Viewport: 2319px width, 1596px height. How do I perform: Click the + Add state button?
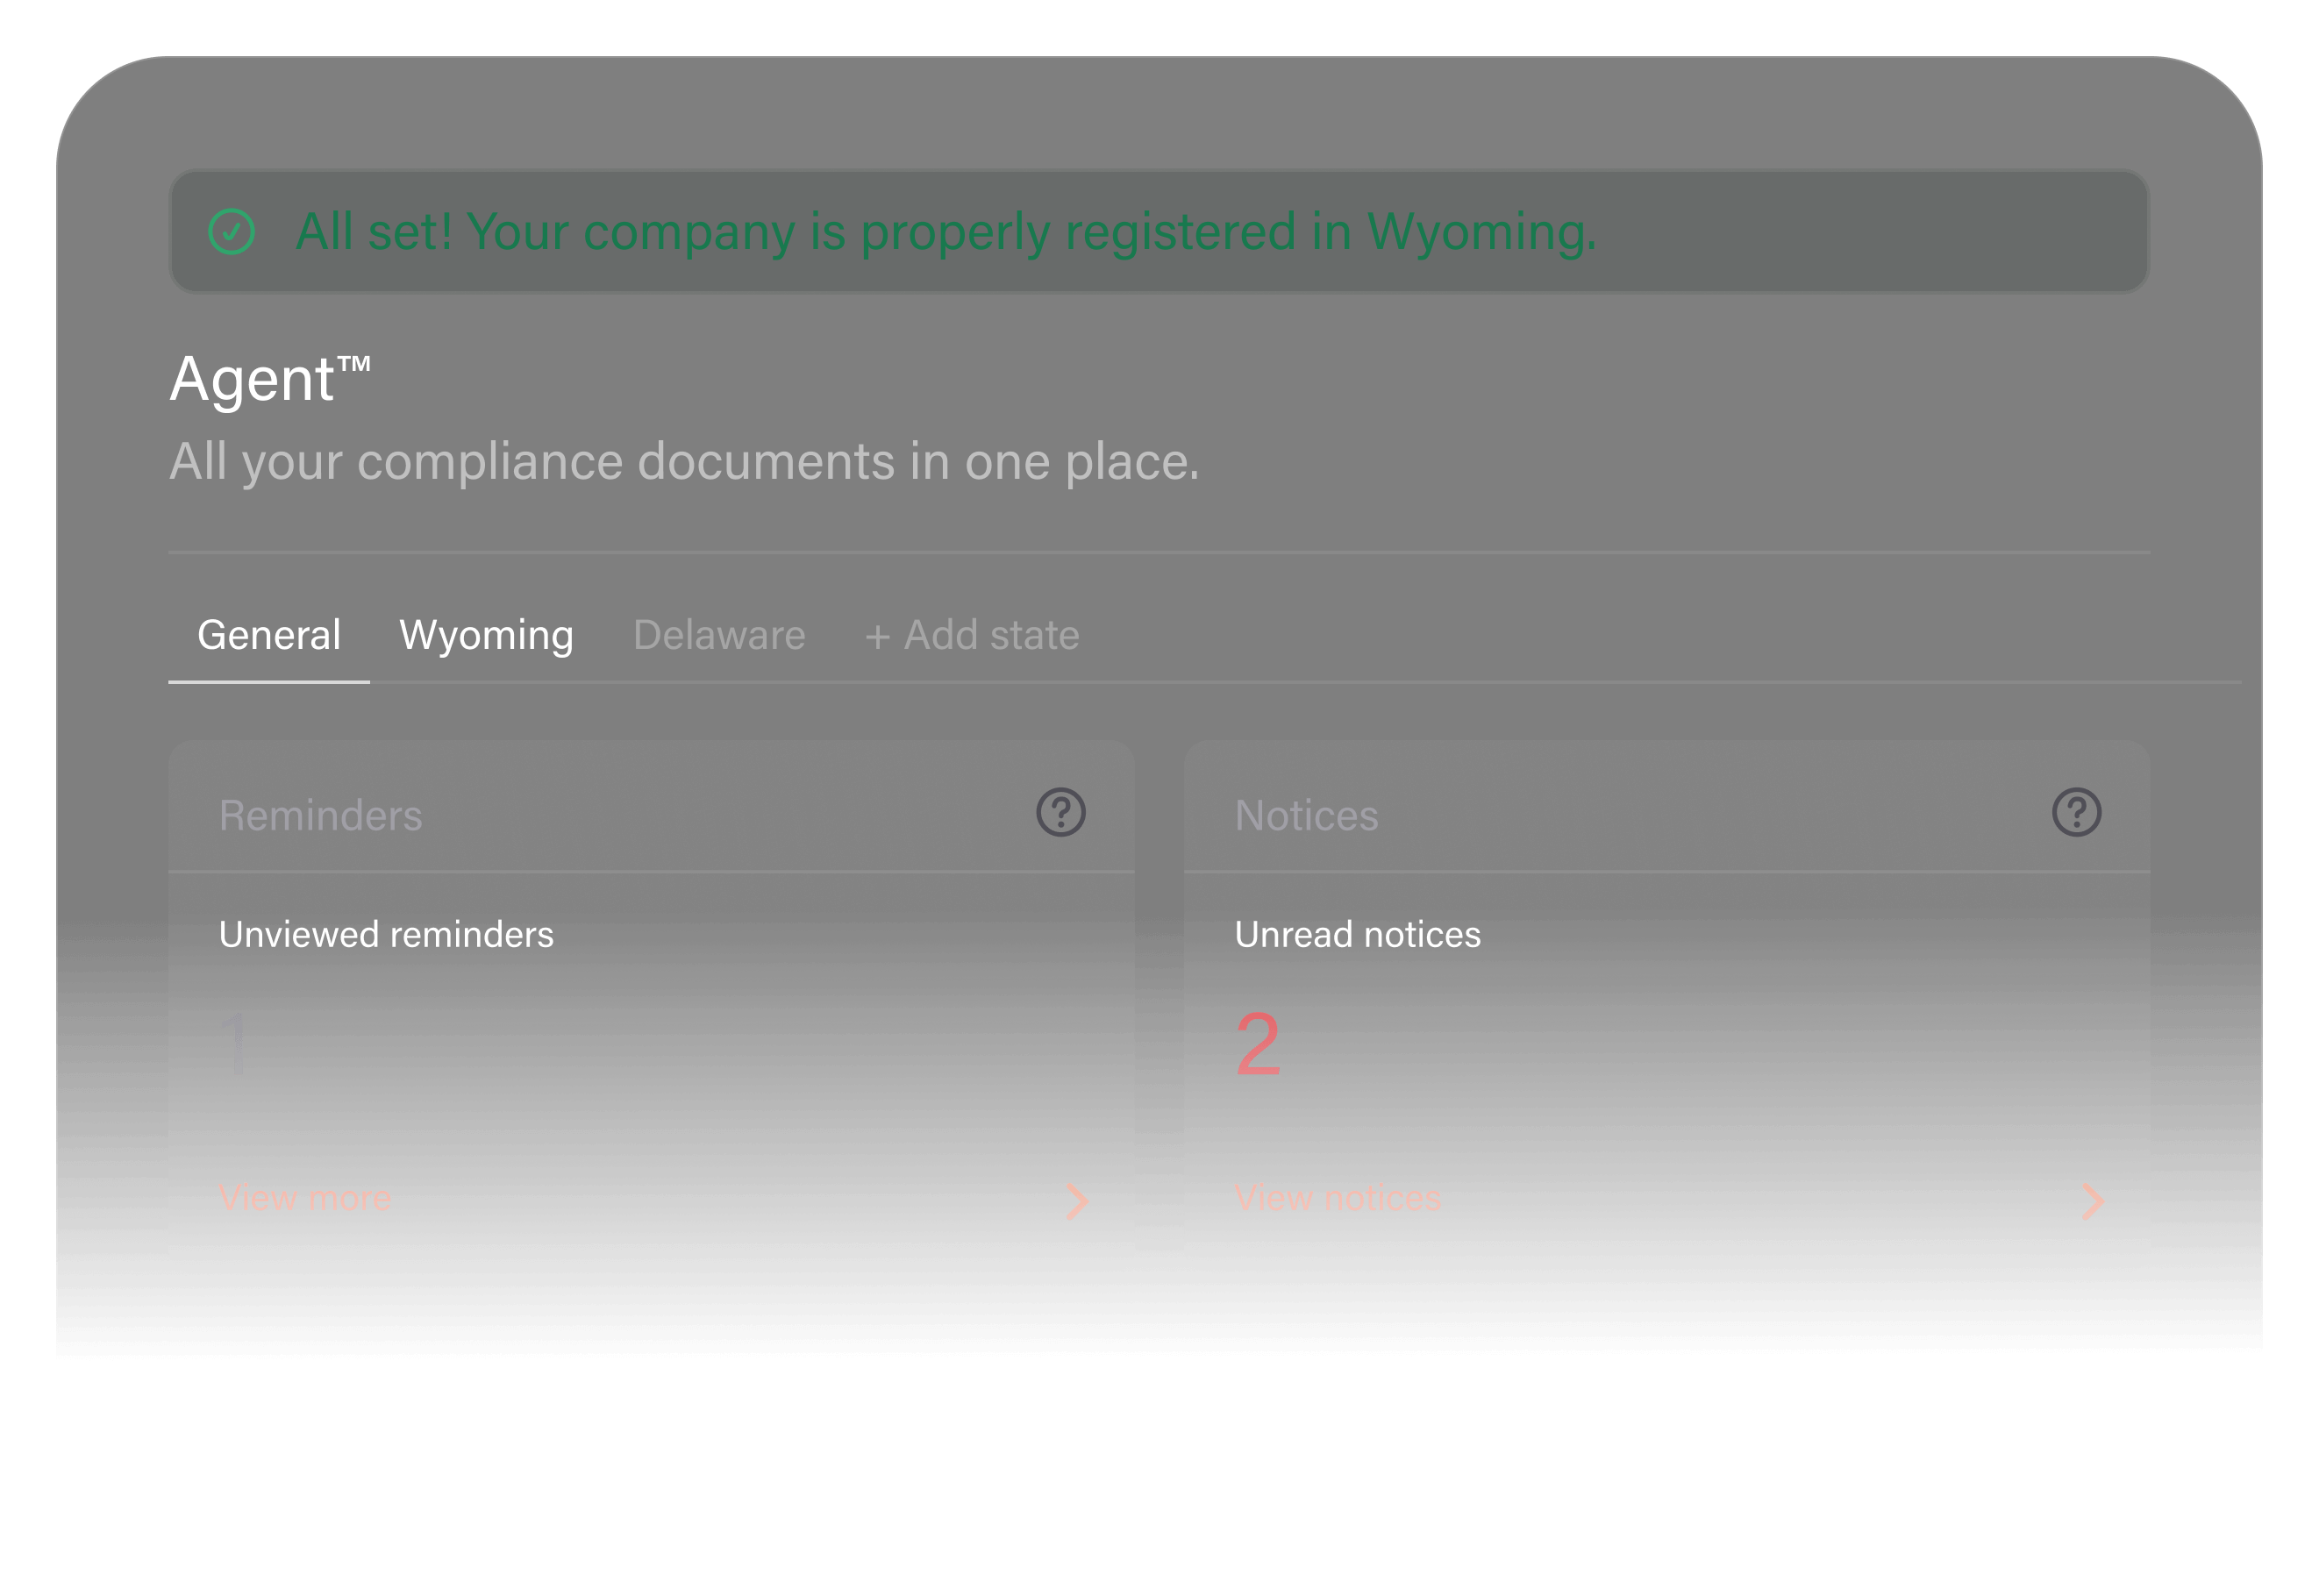(x=972, y=635)
